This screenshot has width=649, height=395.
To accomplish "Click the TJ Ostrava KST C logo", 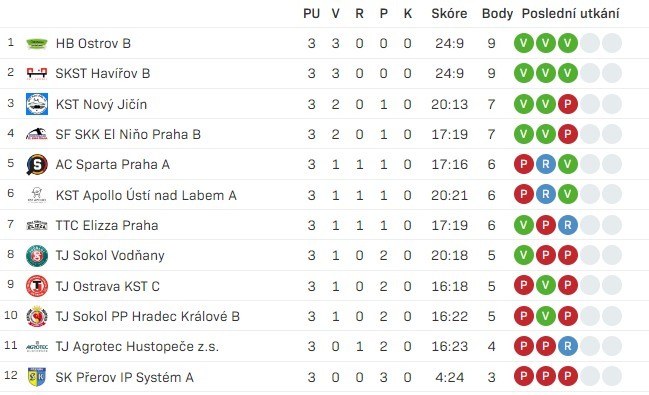I will pos(37,286).
